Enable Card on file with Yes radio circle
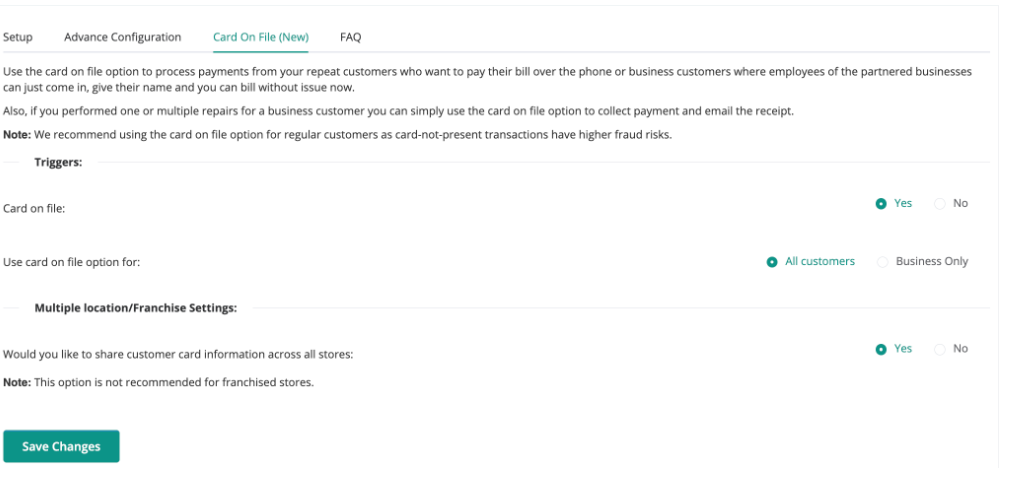Image resolution: width=1010 pixels, height=480 pixels. [881, 204]
